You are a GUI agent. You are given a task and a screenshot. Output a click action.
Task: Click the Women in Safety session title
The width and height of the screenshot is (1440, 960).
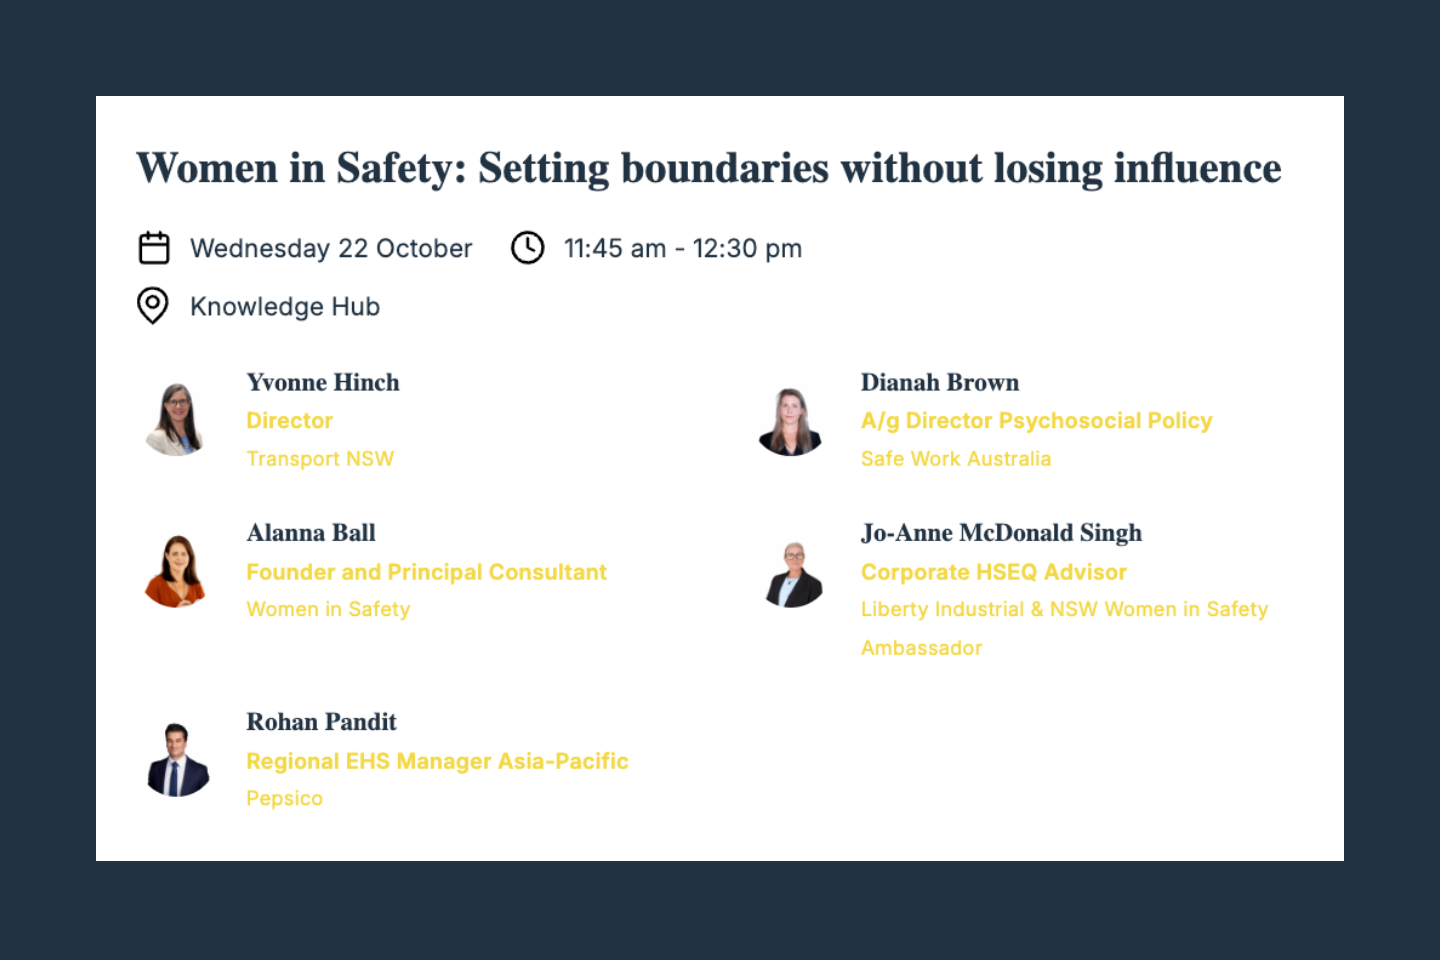coord(708,168)
